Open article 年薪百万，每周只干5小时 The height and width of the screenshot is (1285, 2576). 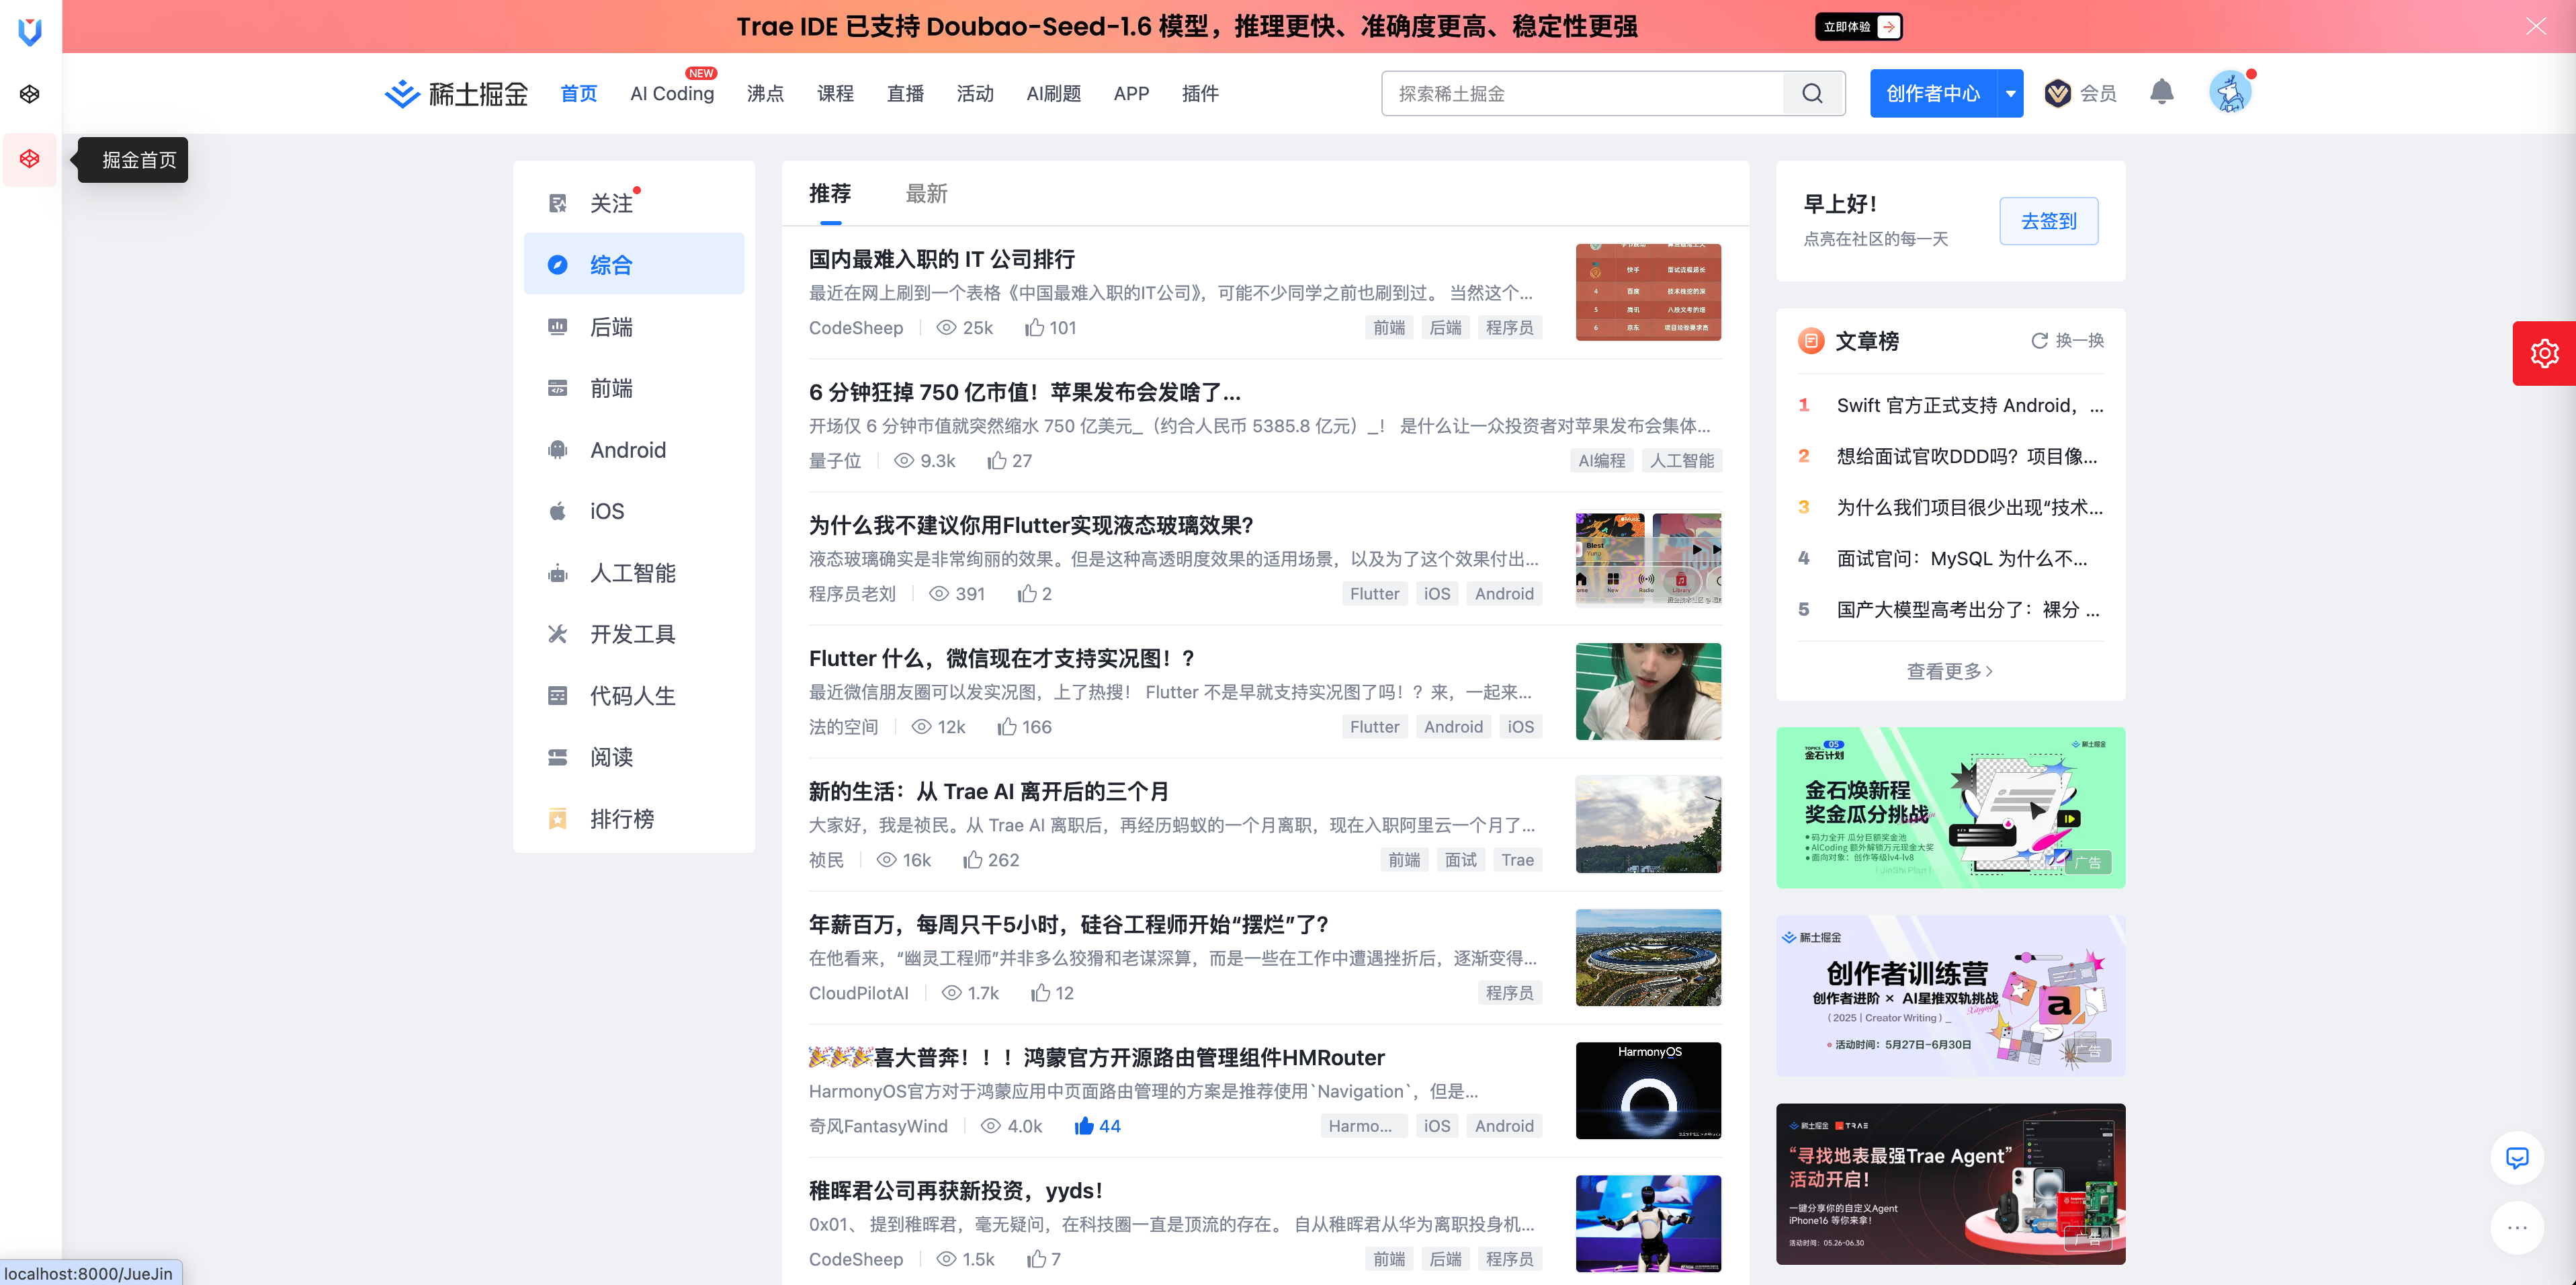[1069, 924]
